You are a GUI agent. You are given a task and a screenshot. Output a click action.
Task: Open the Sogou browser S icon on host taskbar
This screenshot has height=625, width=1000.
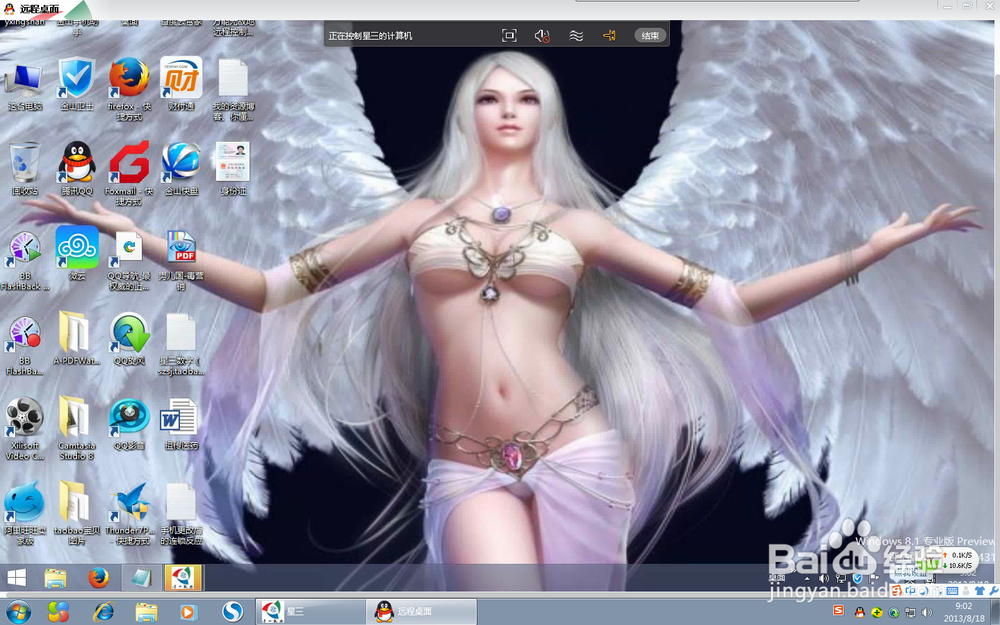[232, 612]
